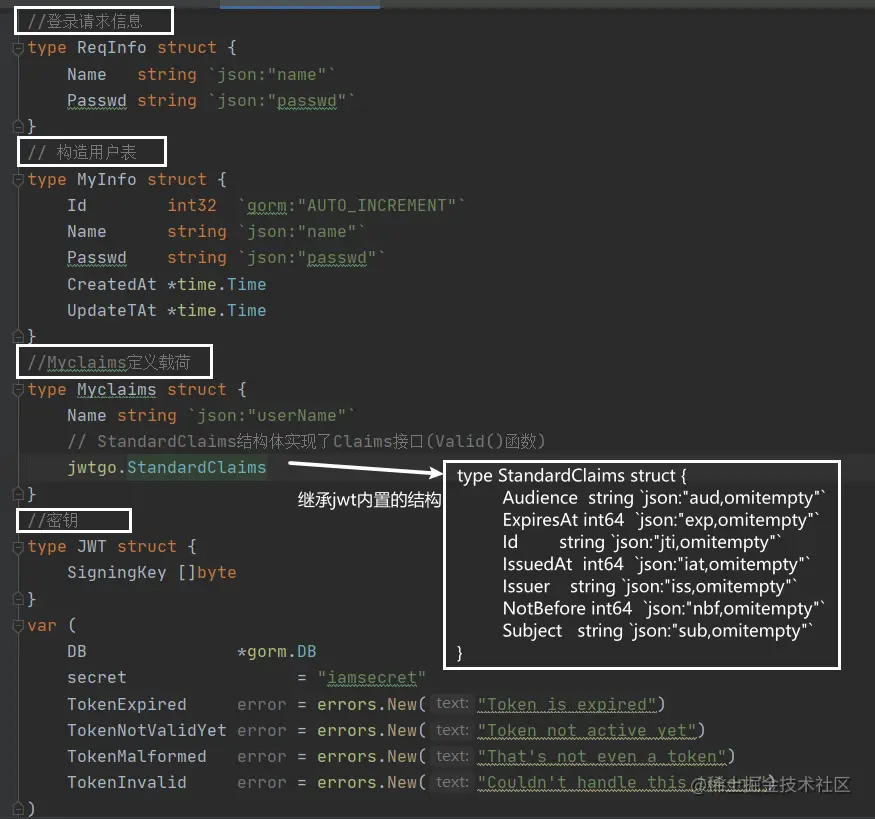Click the error type on TokenNotValidYet line

coord(261,731)
